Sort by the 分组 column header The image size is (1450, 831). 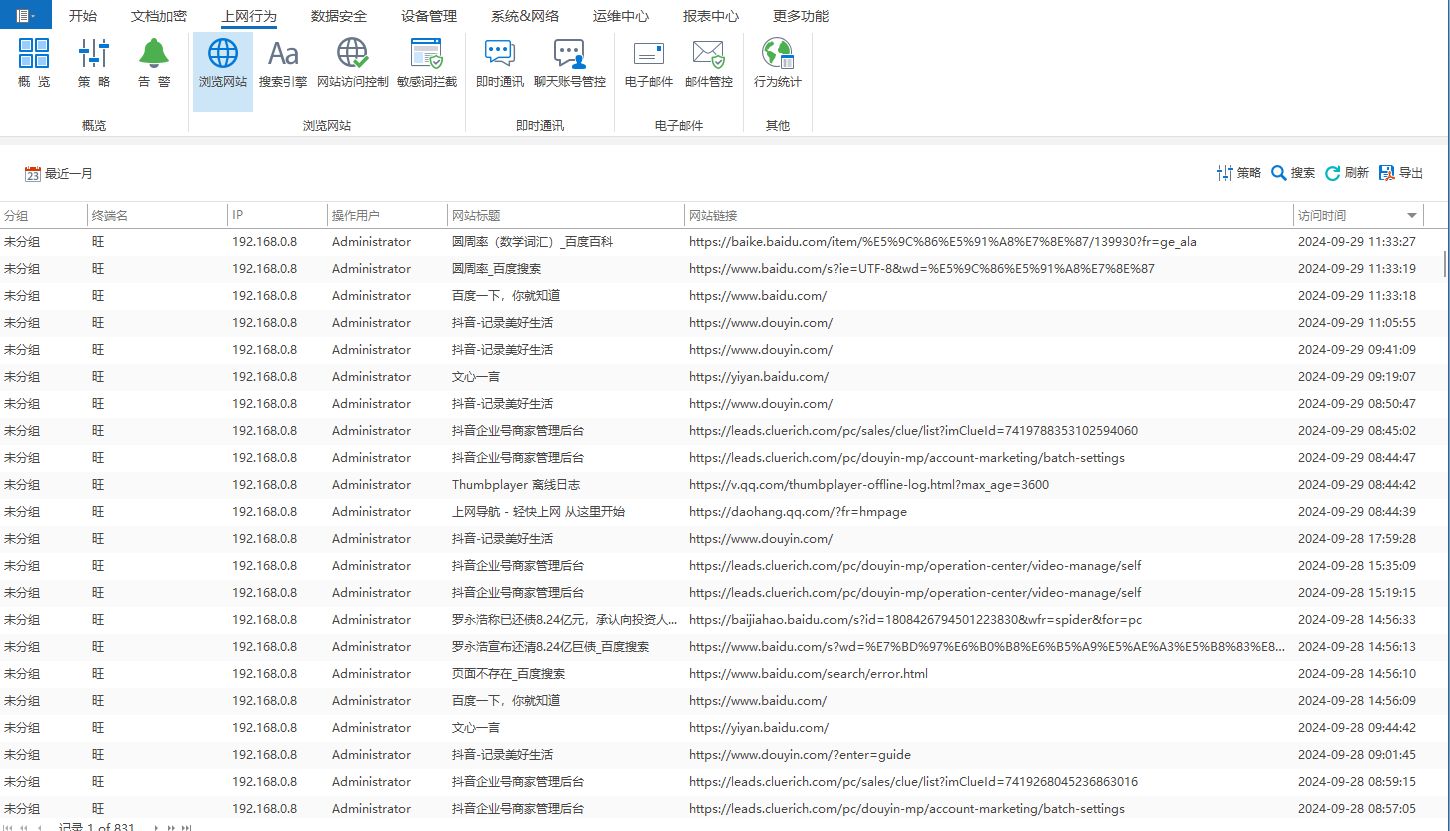click(43, 215)
